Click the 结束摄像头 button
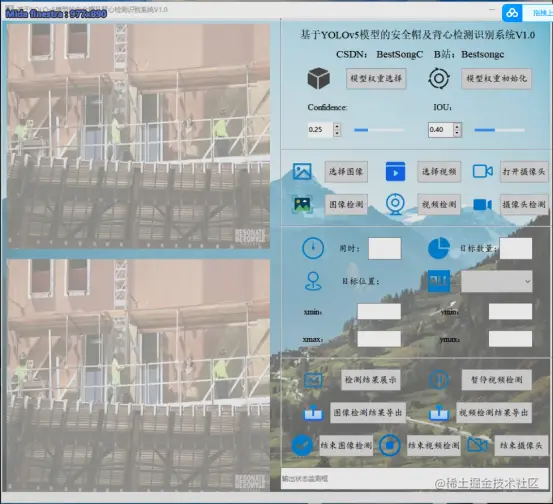This screenshot has height=504, width=553. click(x=521, y=445)
